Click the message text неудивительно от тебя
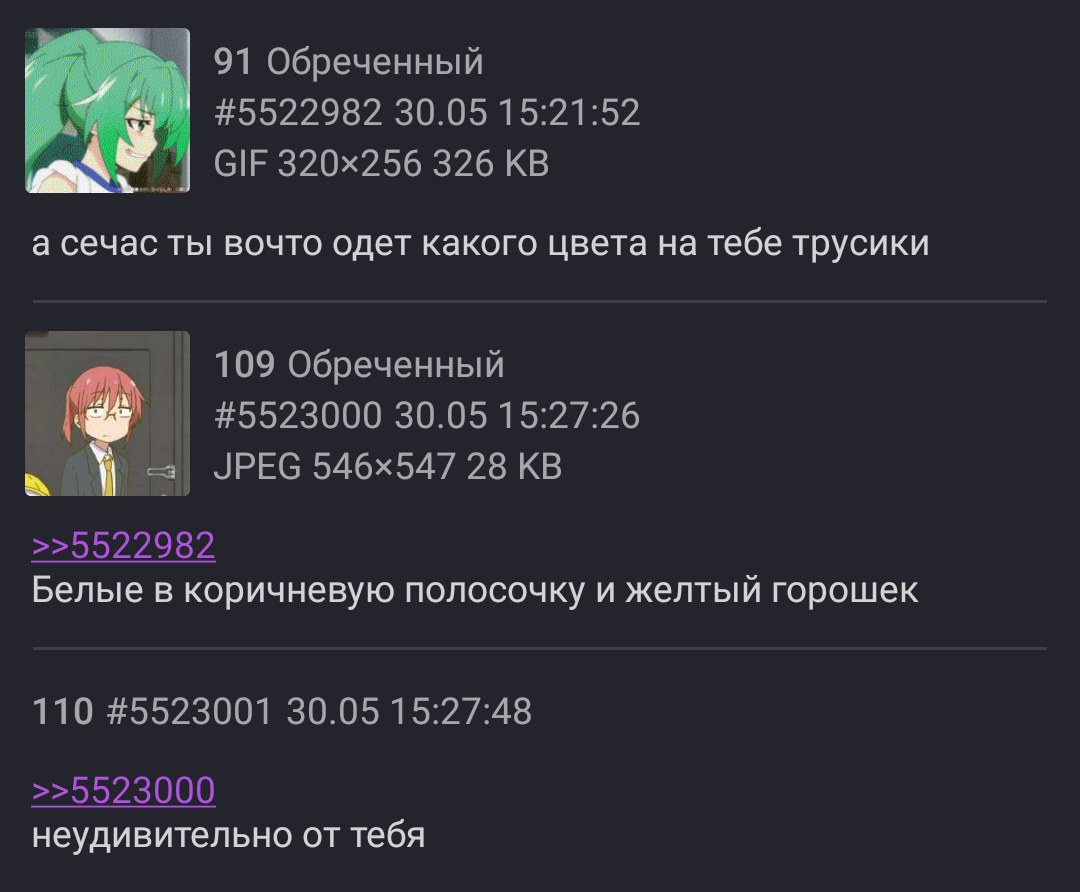This screenshot has height=892, width=1080. [x=229, y=836]
